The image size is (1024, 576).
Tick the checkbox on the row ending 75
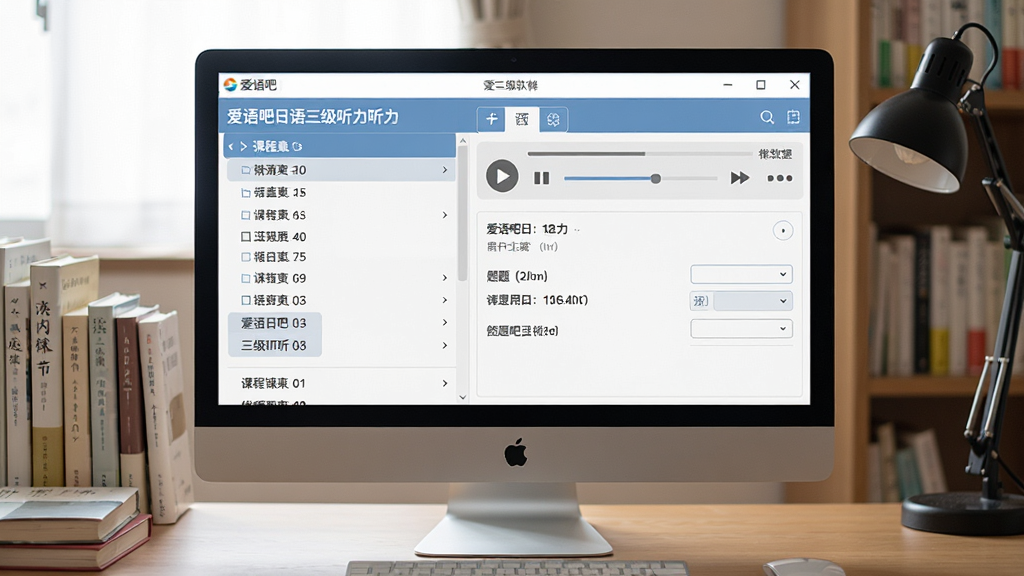point(246,257)
